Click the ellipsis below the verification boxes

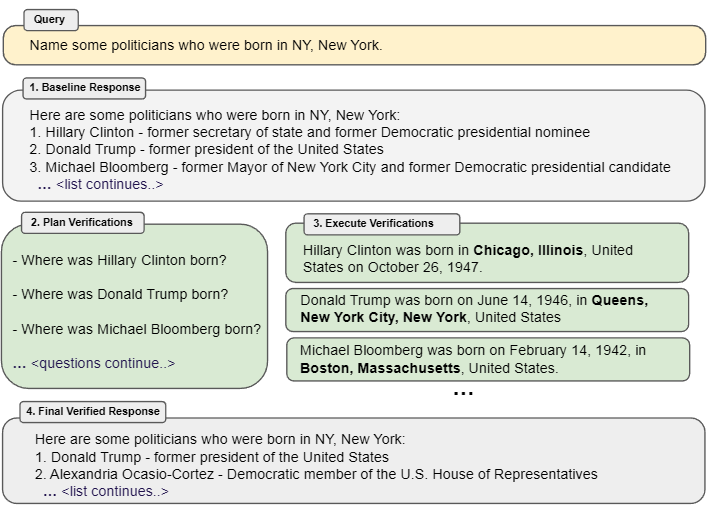pos(463,393)
